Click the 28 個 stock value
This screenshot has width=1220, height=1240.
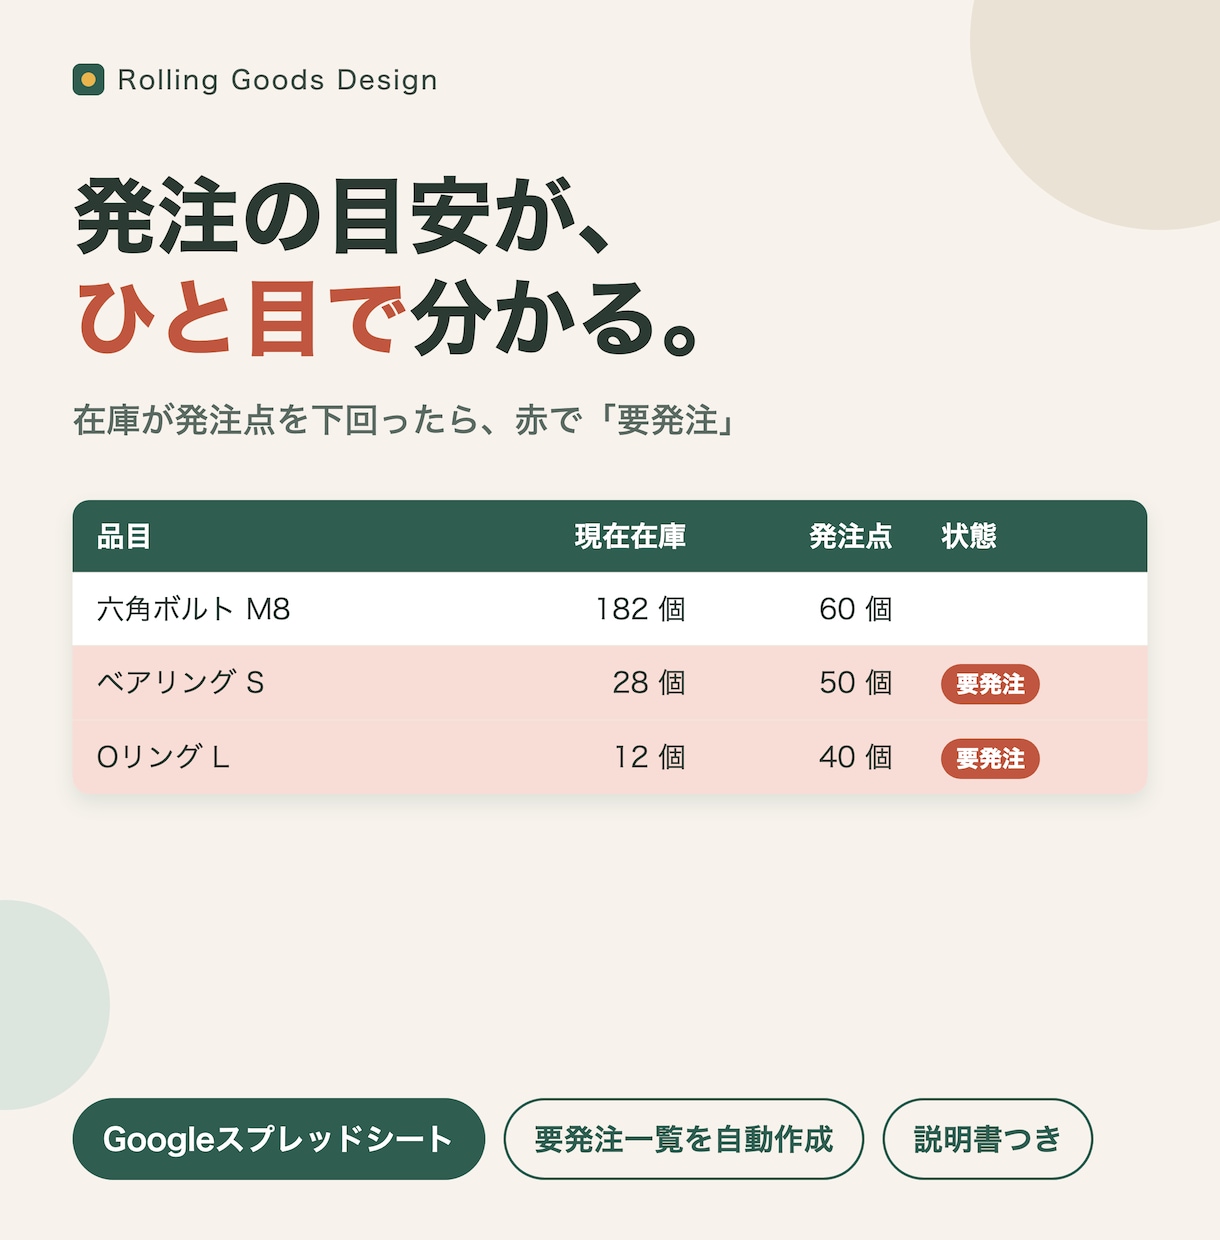pyautogui.click(x=649, y=683)
